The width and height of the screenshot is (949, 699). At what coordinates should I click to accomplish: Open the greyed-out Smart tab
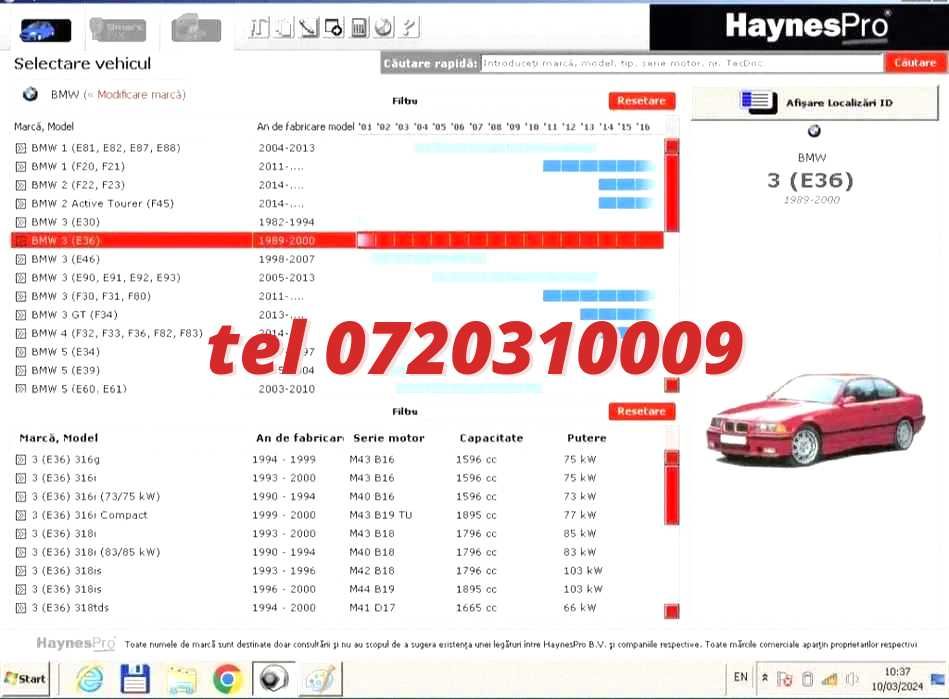point(118,29)
